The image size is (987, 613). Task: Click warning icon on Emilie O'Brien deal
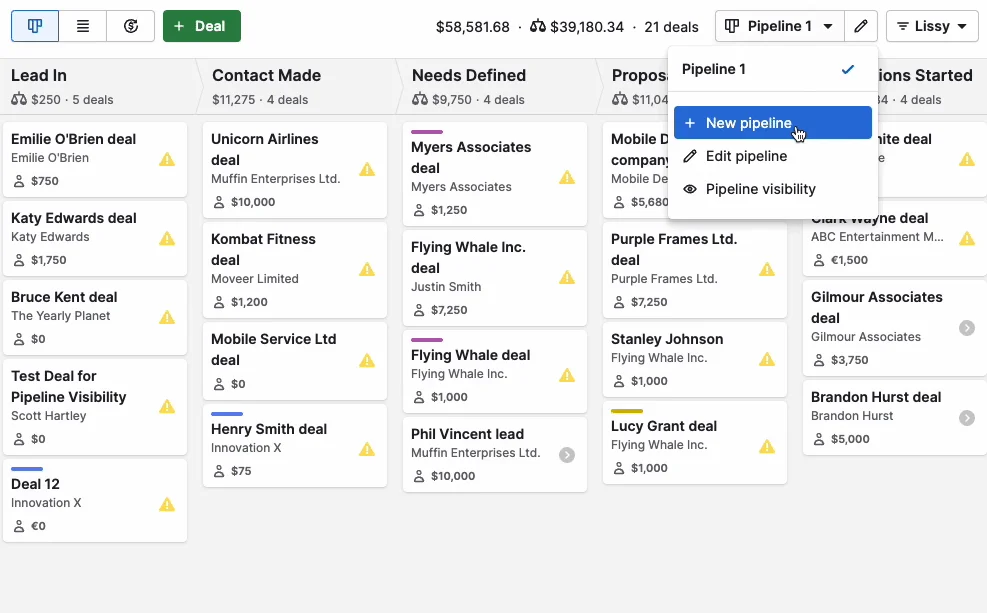(167, 159)
